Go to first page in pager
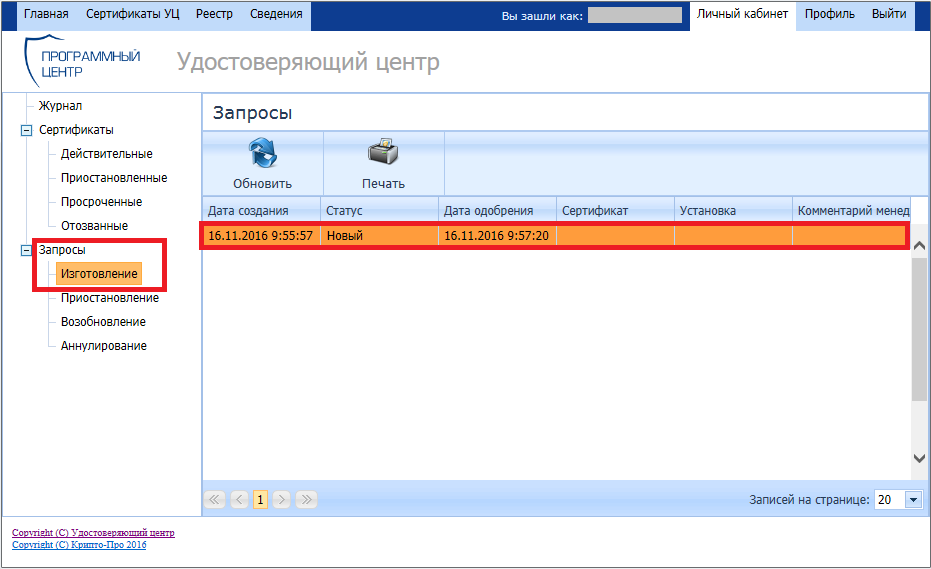 (x=215, y=499)
